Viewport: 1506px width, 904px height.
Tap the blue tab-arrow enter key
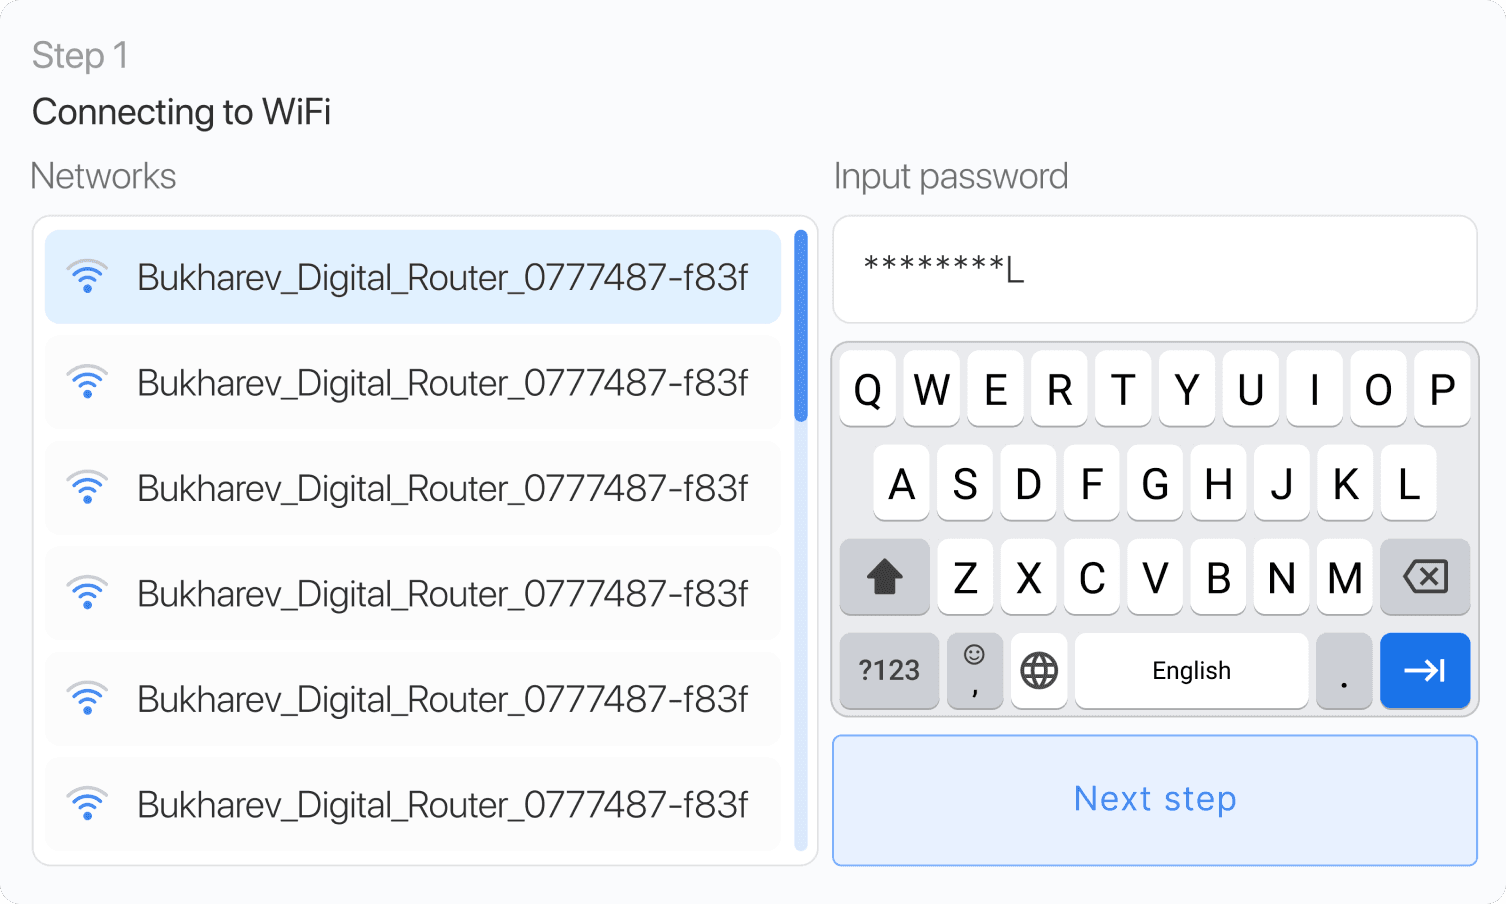(x=1425, y=670)
